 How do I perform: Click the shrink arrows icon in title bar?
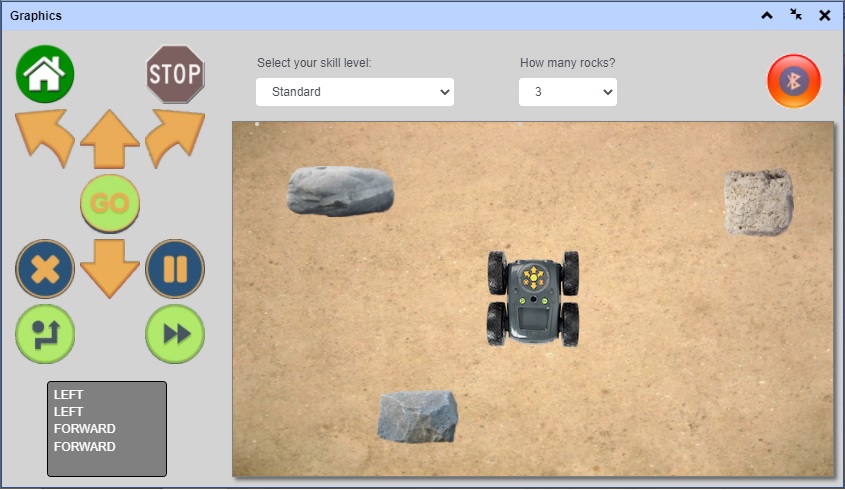[x=795, y=15]
